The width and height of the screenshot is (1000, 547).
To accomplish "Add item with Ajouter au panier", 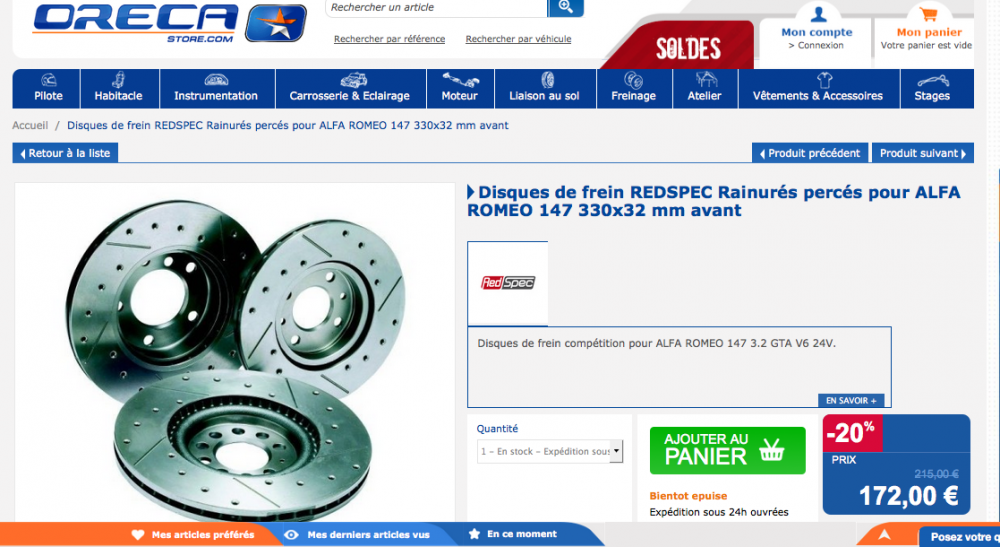I will tap(728, 450).
